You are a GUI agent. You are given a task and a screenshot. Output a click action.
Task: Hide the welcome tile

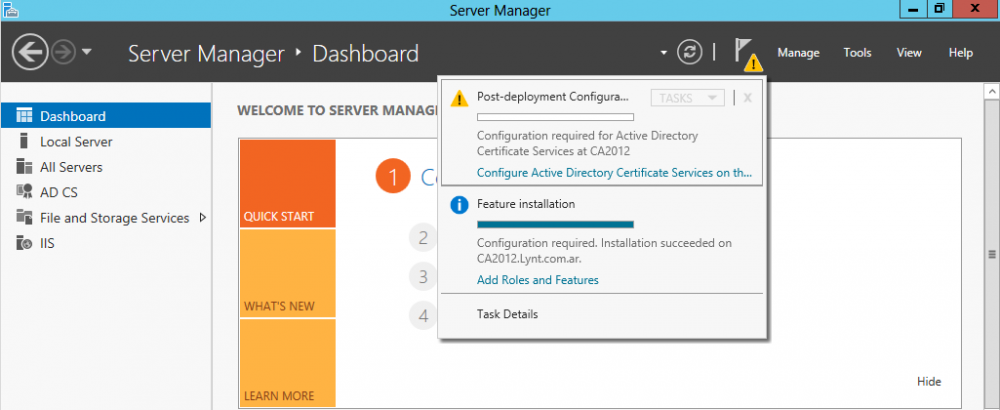929,382
